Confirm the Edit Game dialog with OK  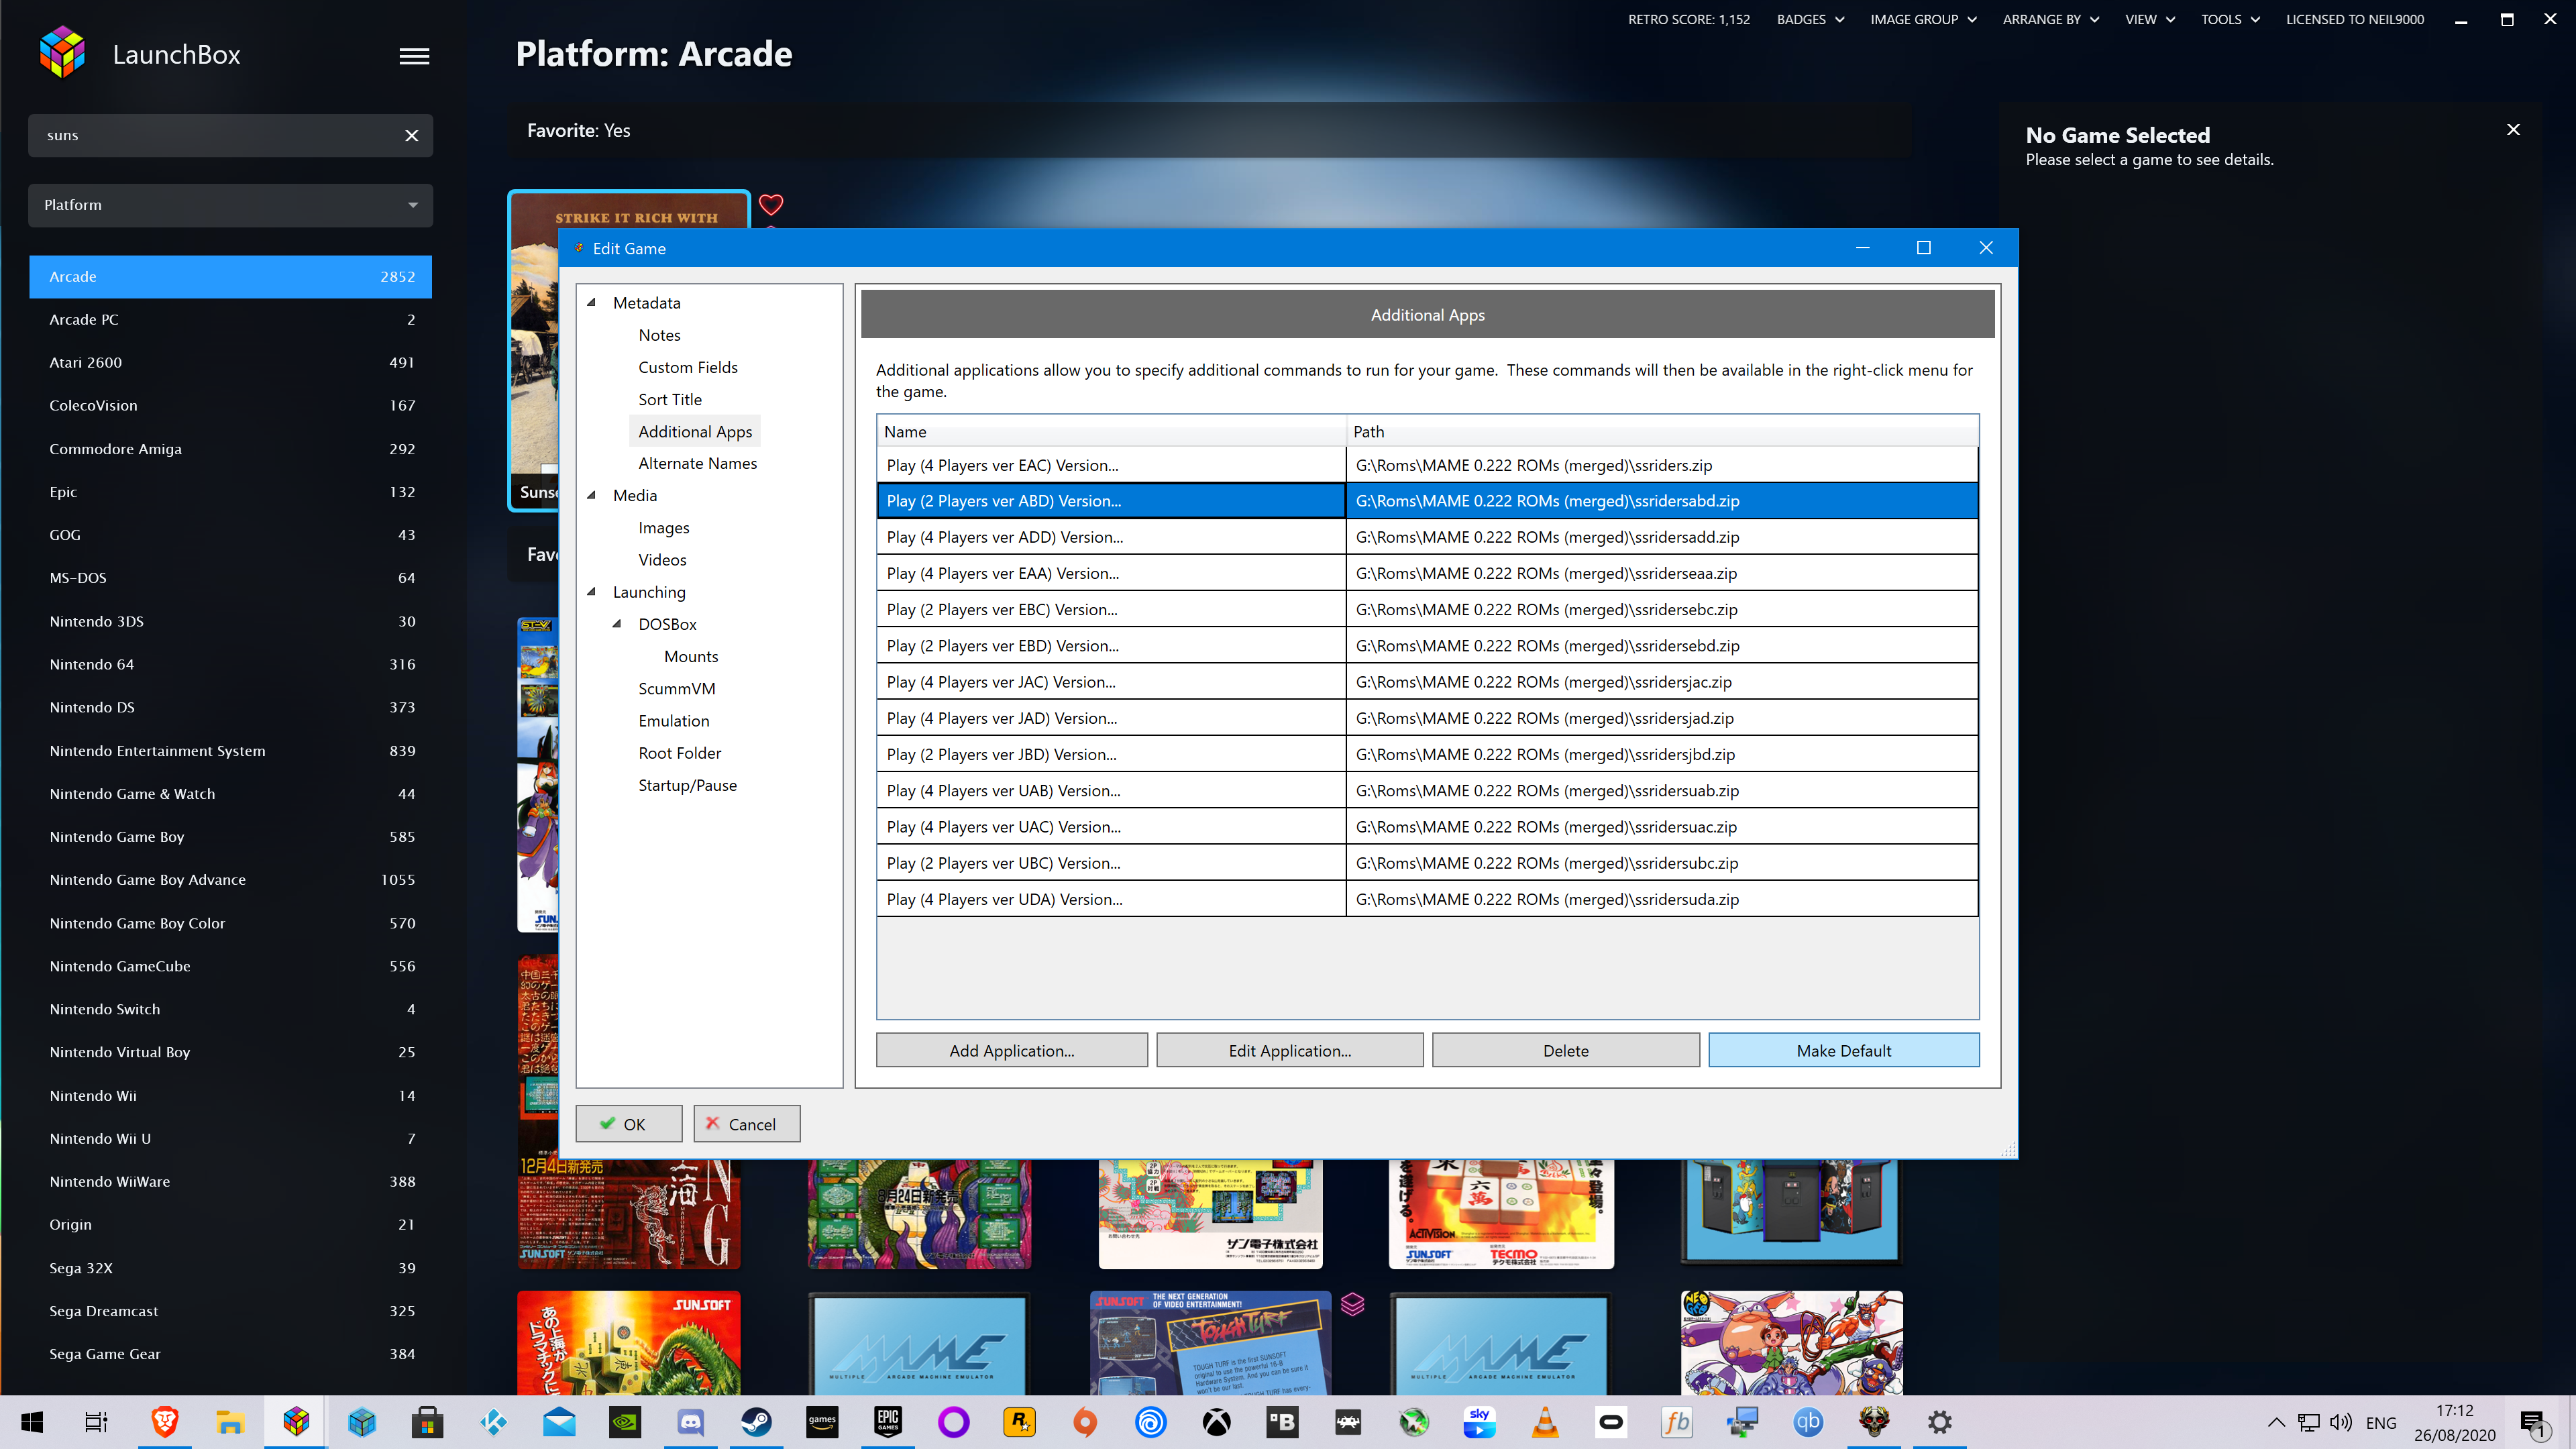pyautogui.click(x=628, y=1124)
